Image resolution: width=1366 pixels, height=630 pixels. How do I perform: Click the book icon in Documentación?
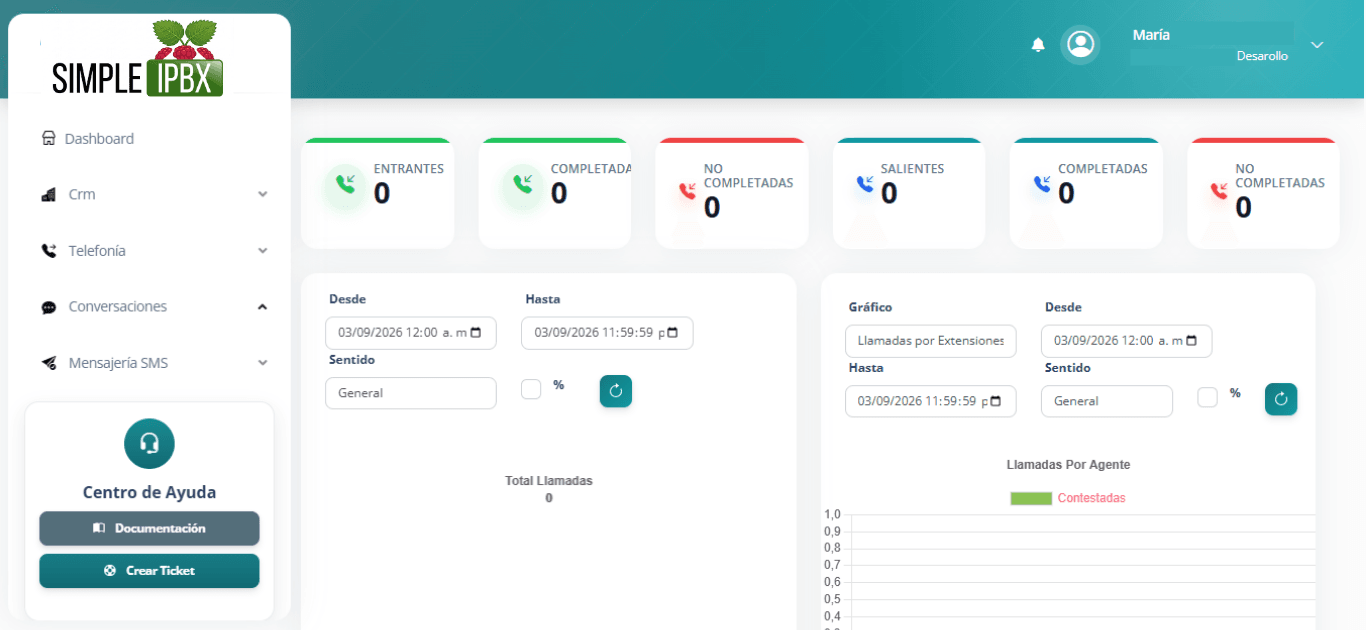tap(99, 528)
